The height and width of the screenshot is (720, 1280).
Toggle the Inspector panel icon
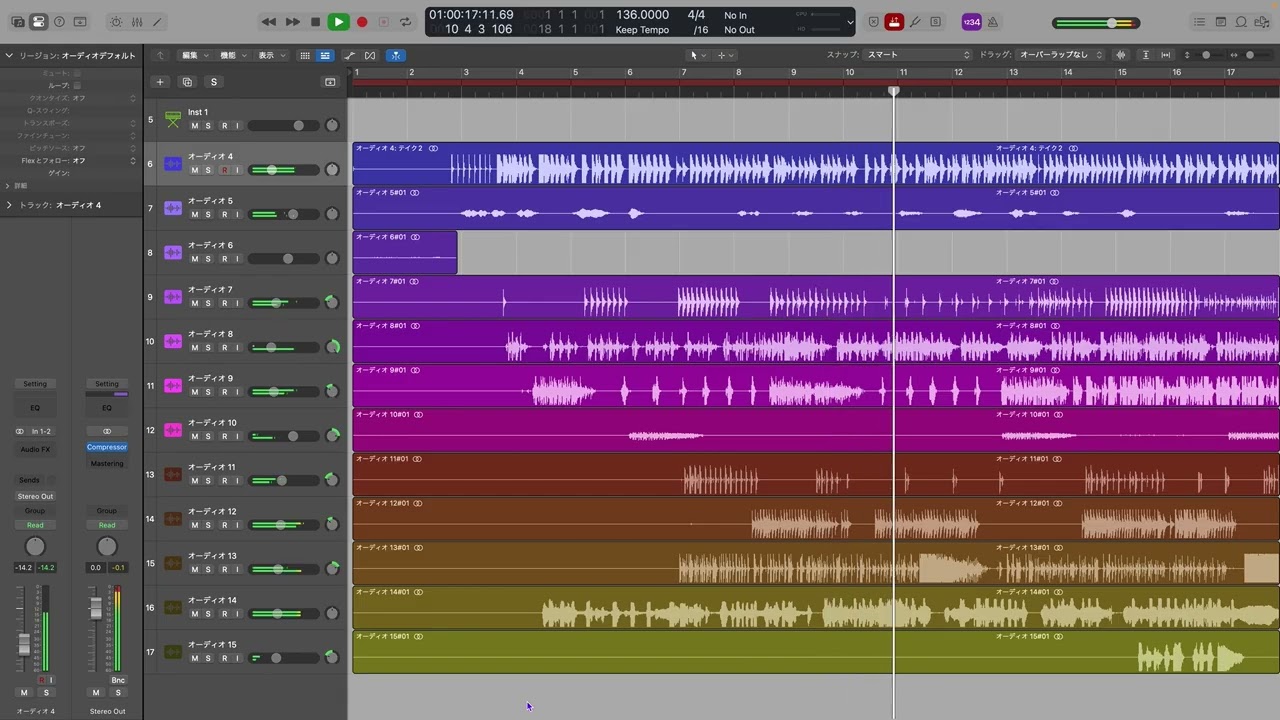(38, 22)
